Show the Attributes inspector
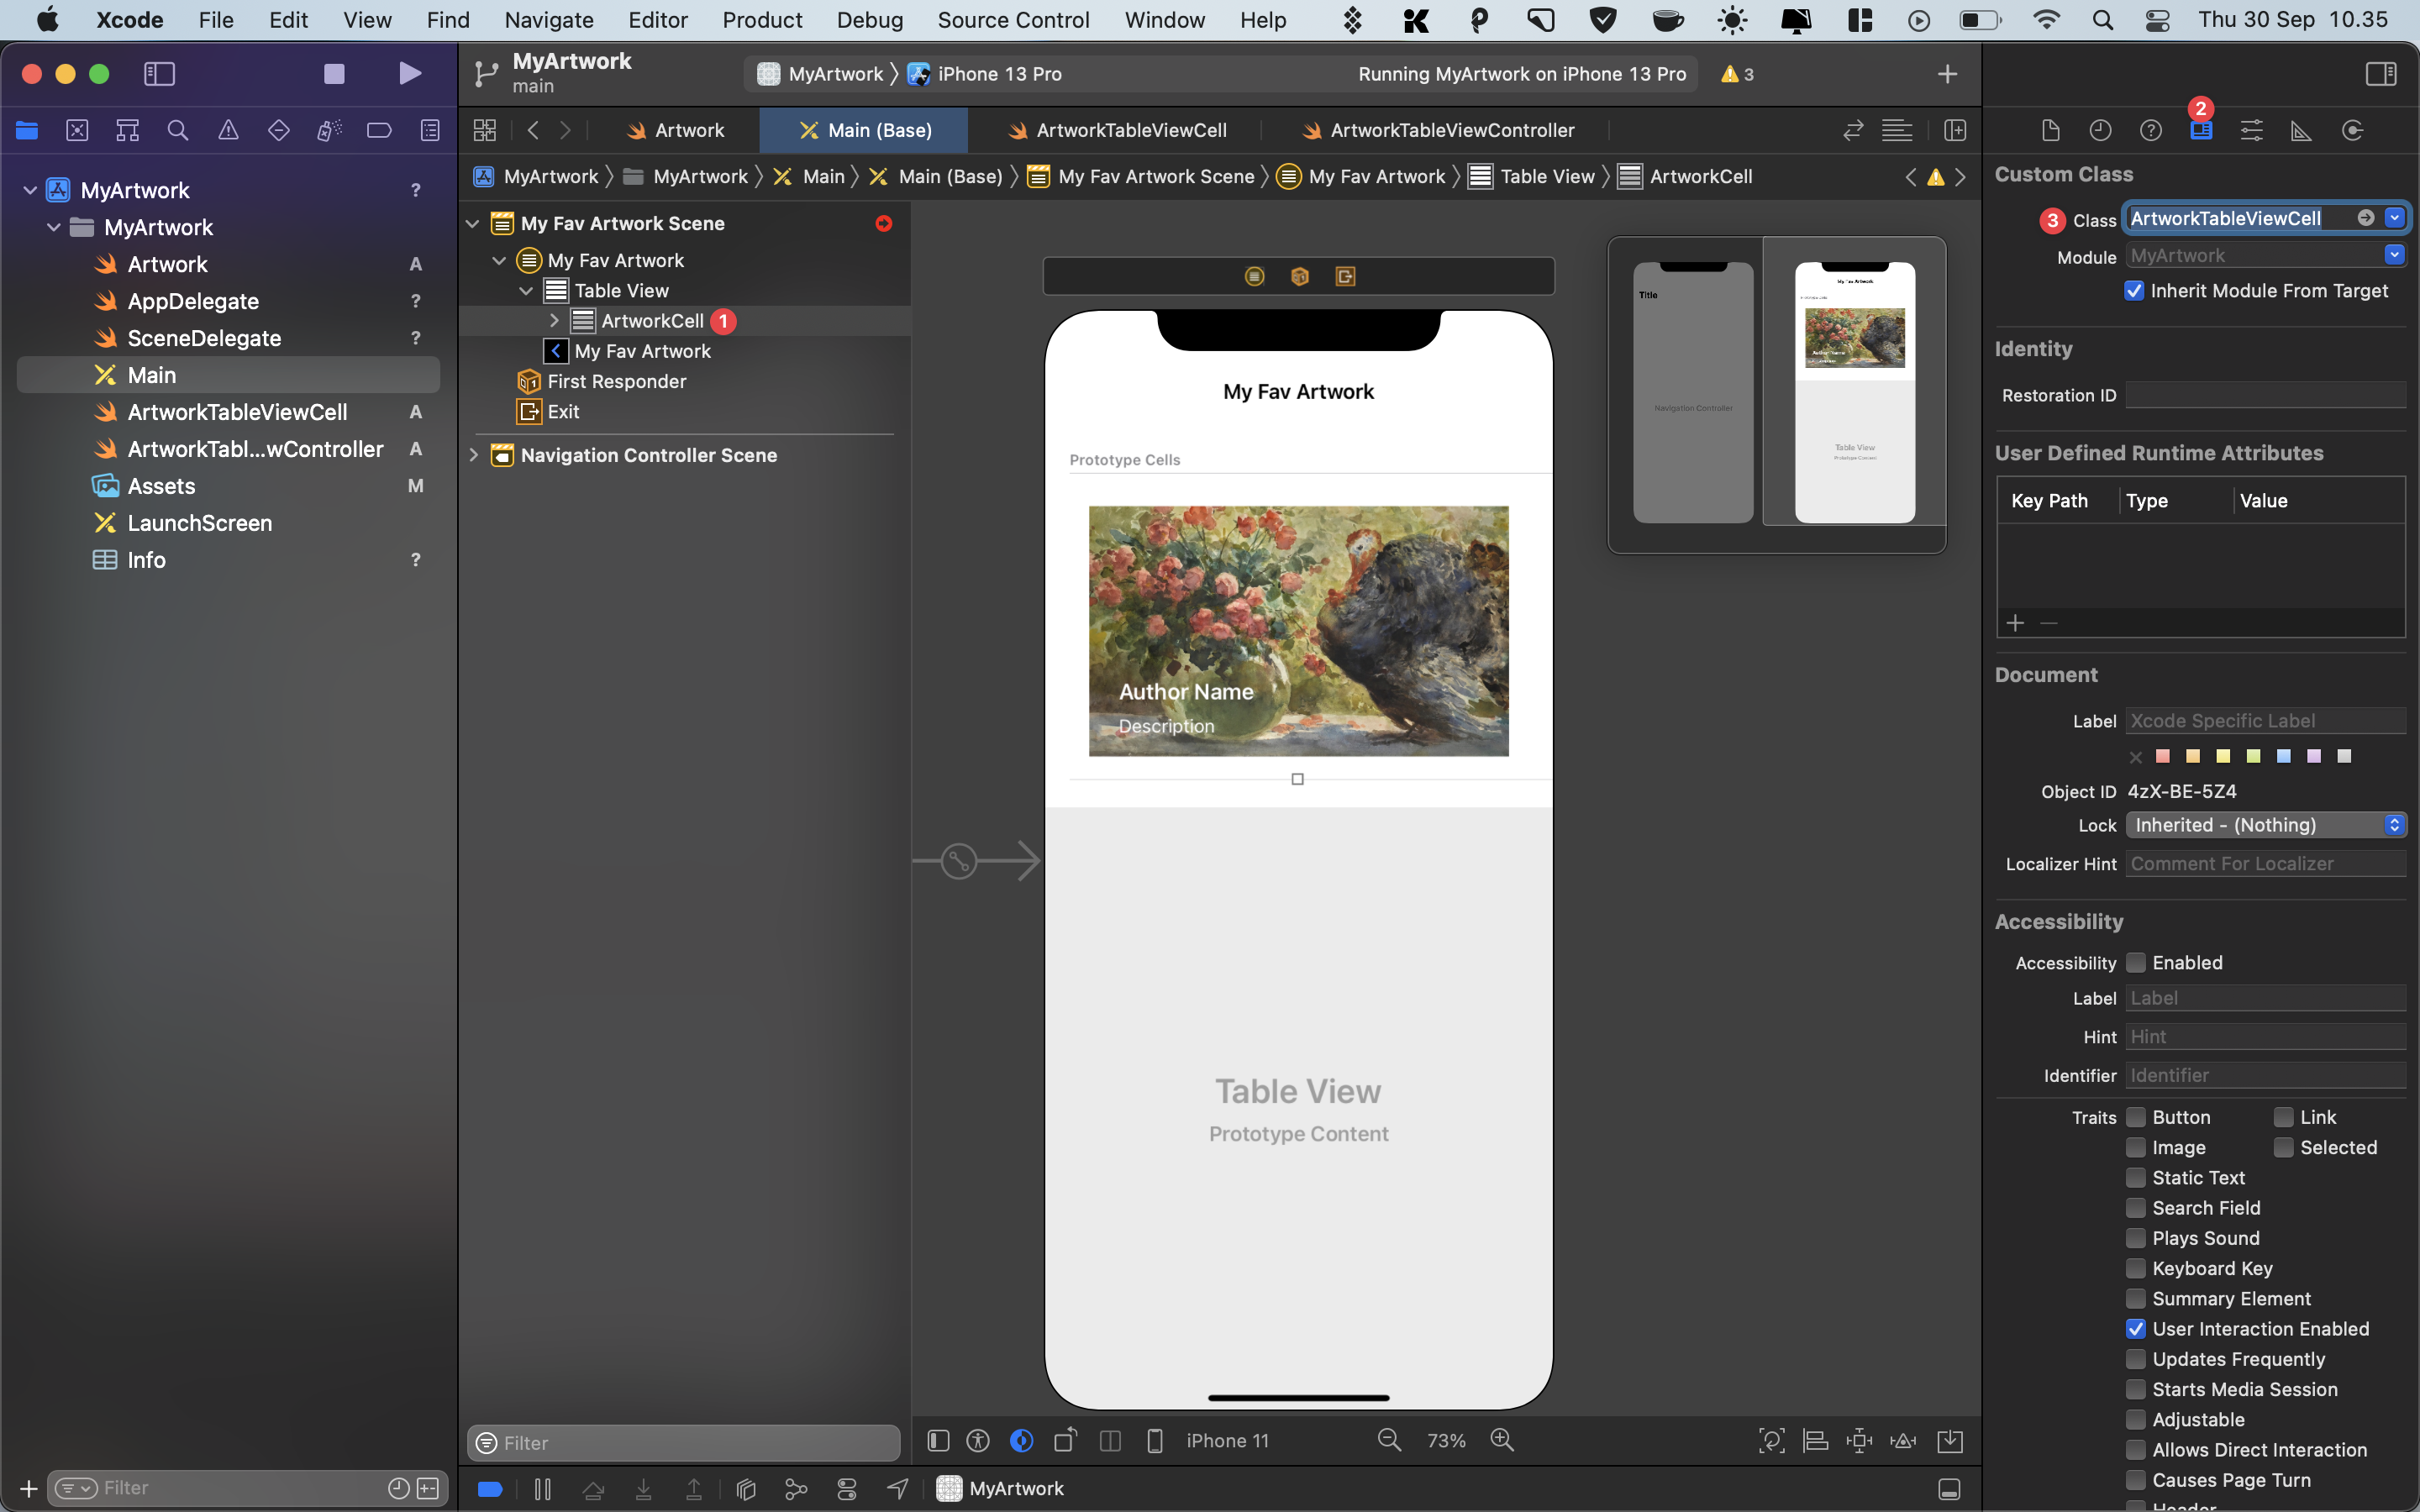 [x=2251, y=130]
